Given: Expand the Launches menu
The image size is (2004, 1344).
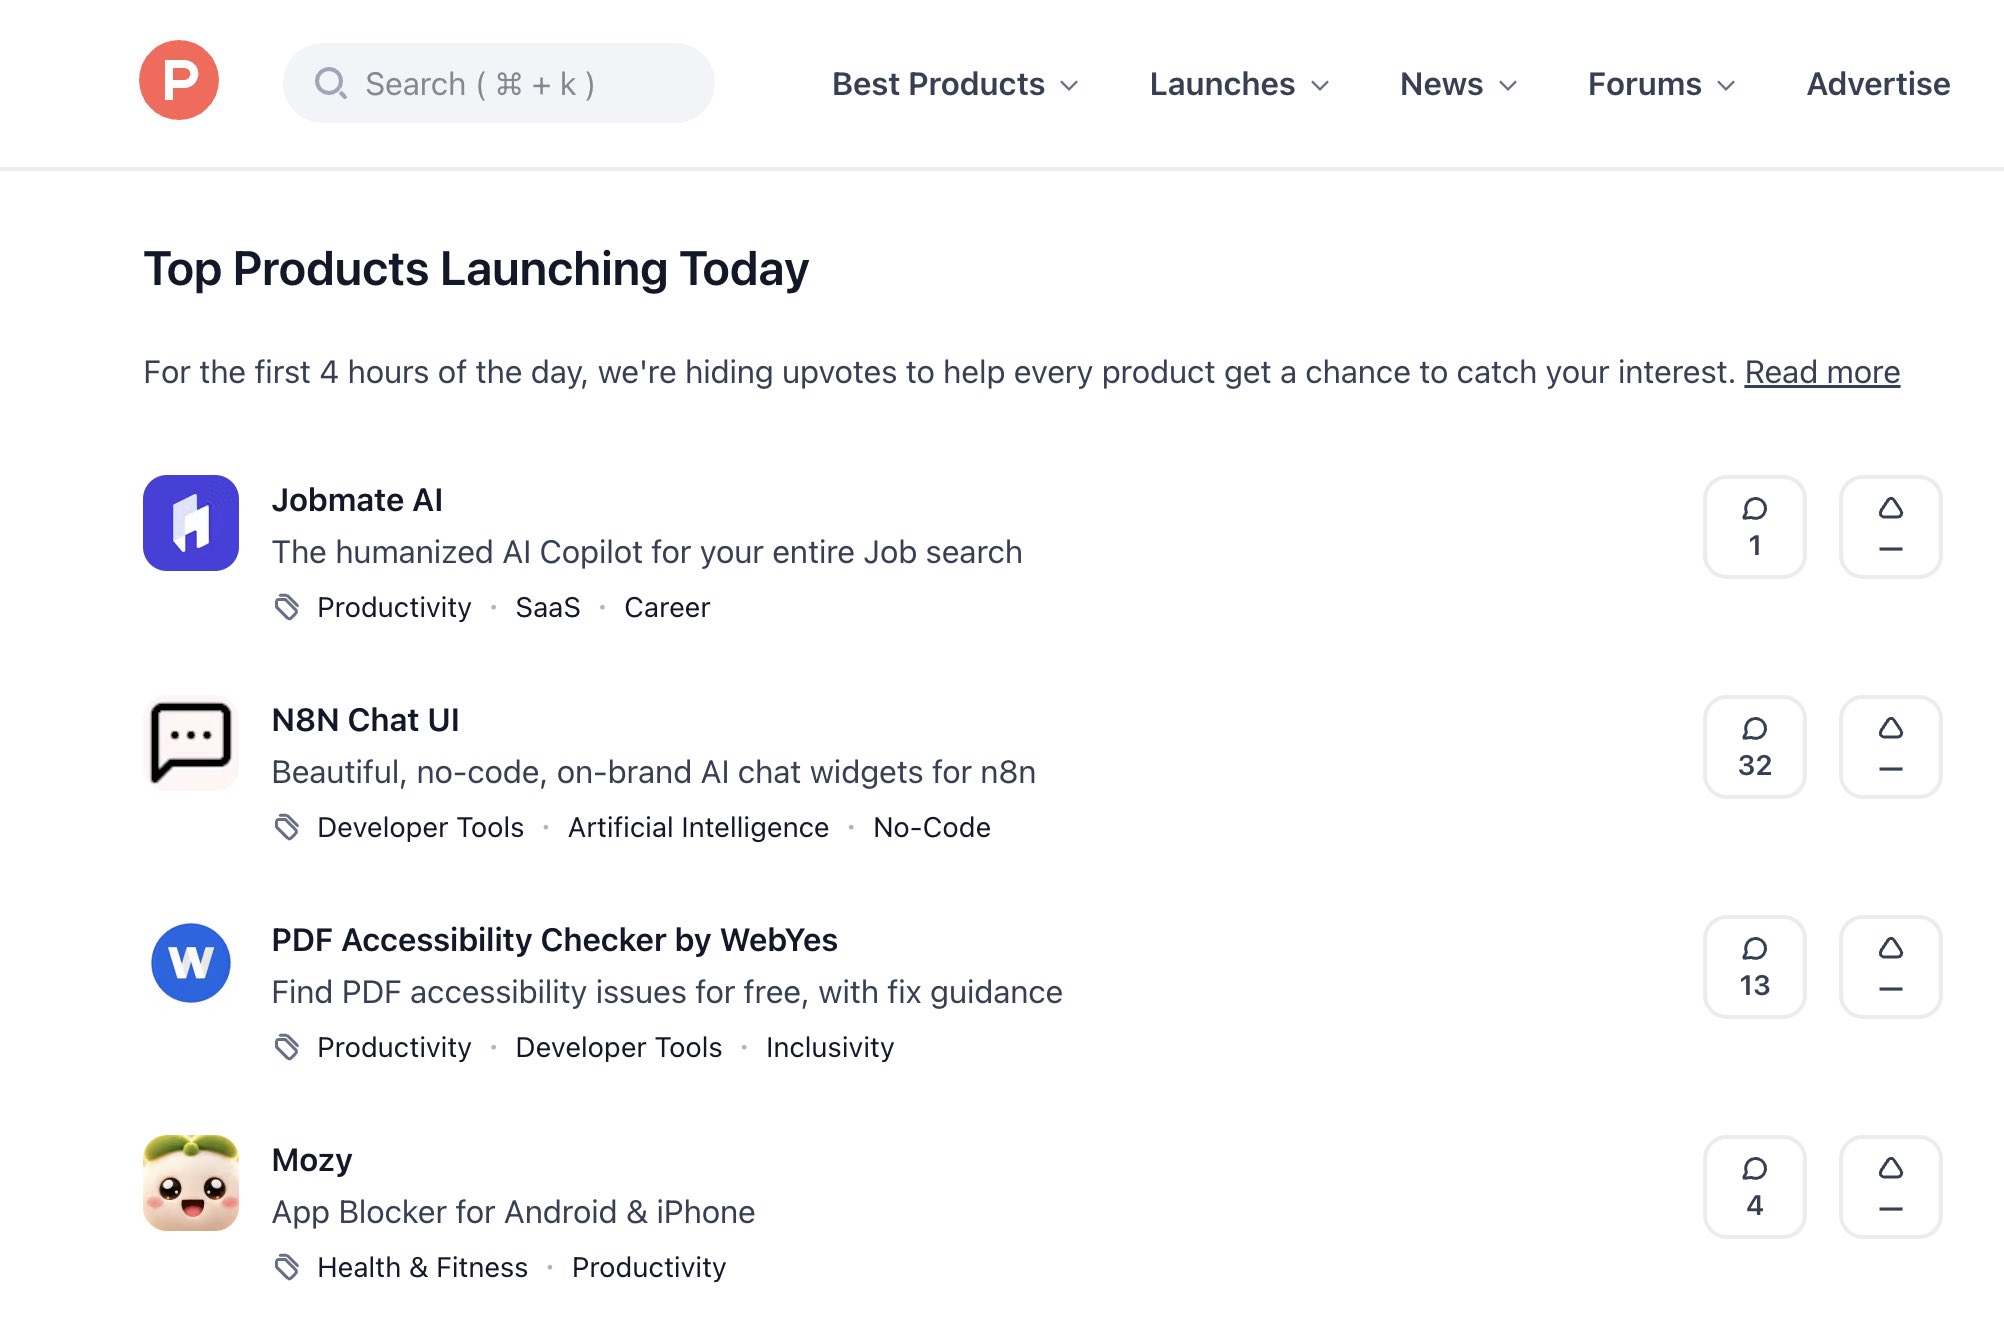Looking at the screenshot, I should tap(1239, 84).
